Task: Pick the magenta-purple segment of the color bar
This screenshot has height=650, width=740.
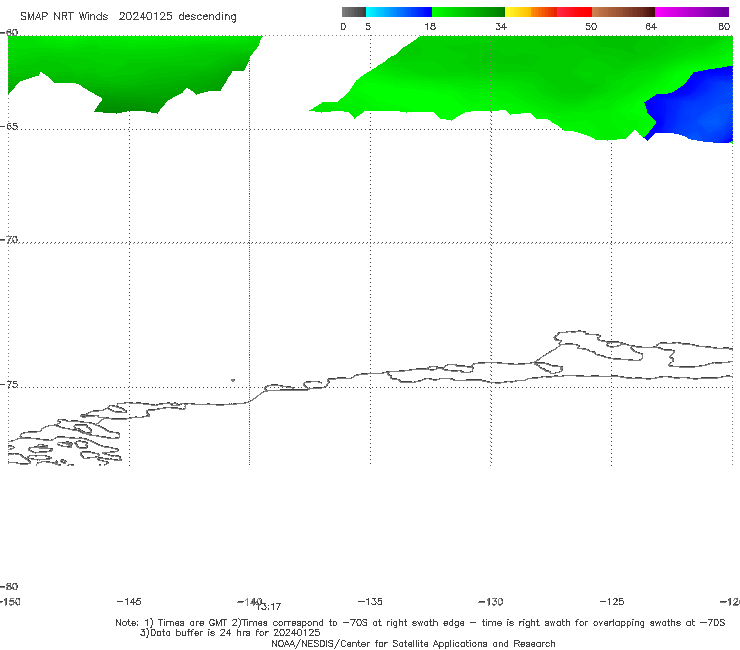Action: tap(692, 12)
